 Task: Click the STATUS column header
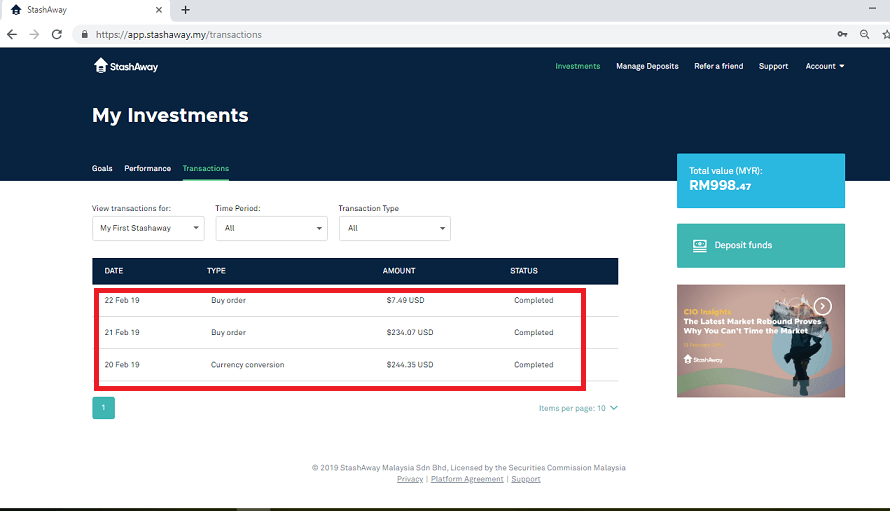(x=524, y=271)
